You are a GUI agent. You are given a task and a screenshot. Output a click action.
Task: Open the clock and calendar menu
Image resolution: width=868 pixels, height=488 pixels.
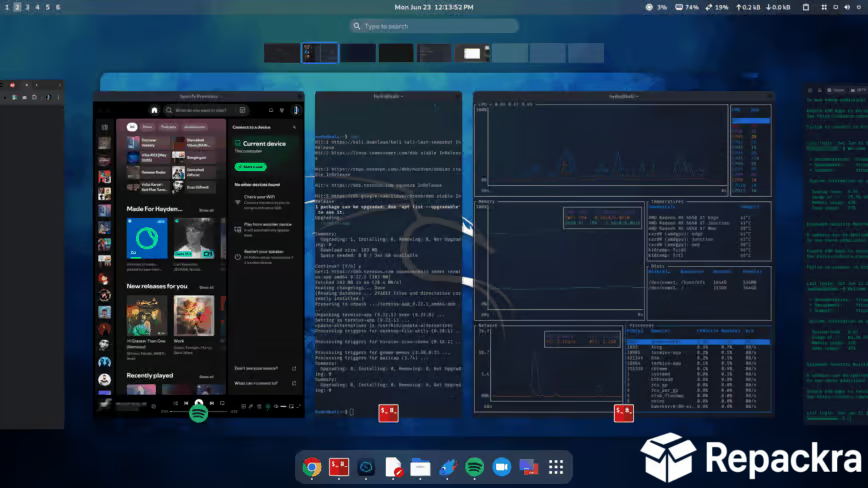pyautogui.click(x=433, y=7)
